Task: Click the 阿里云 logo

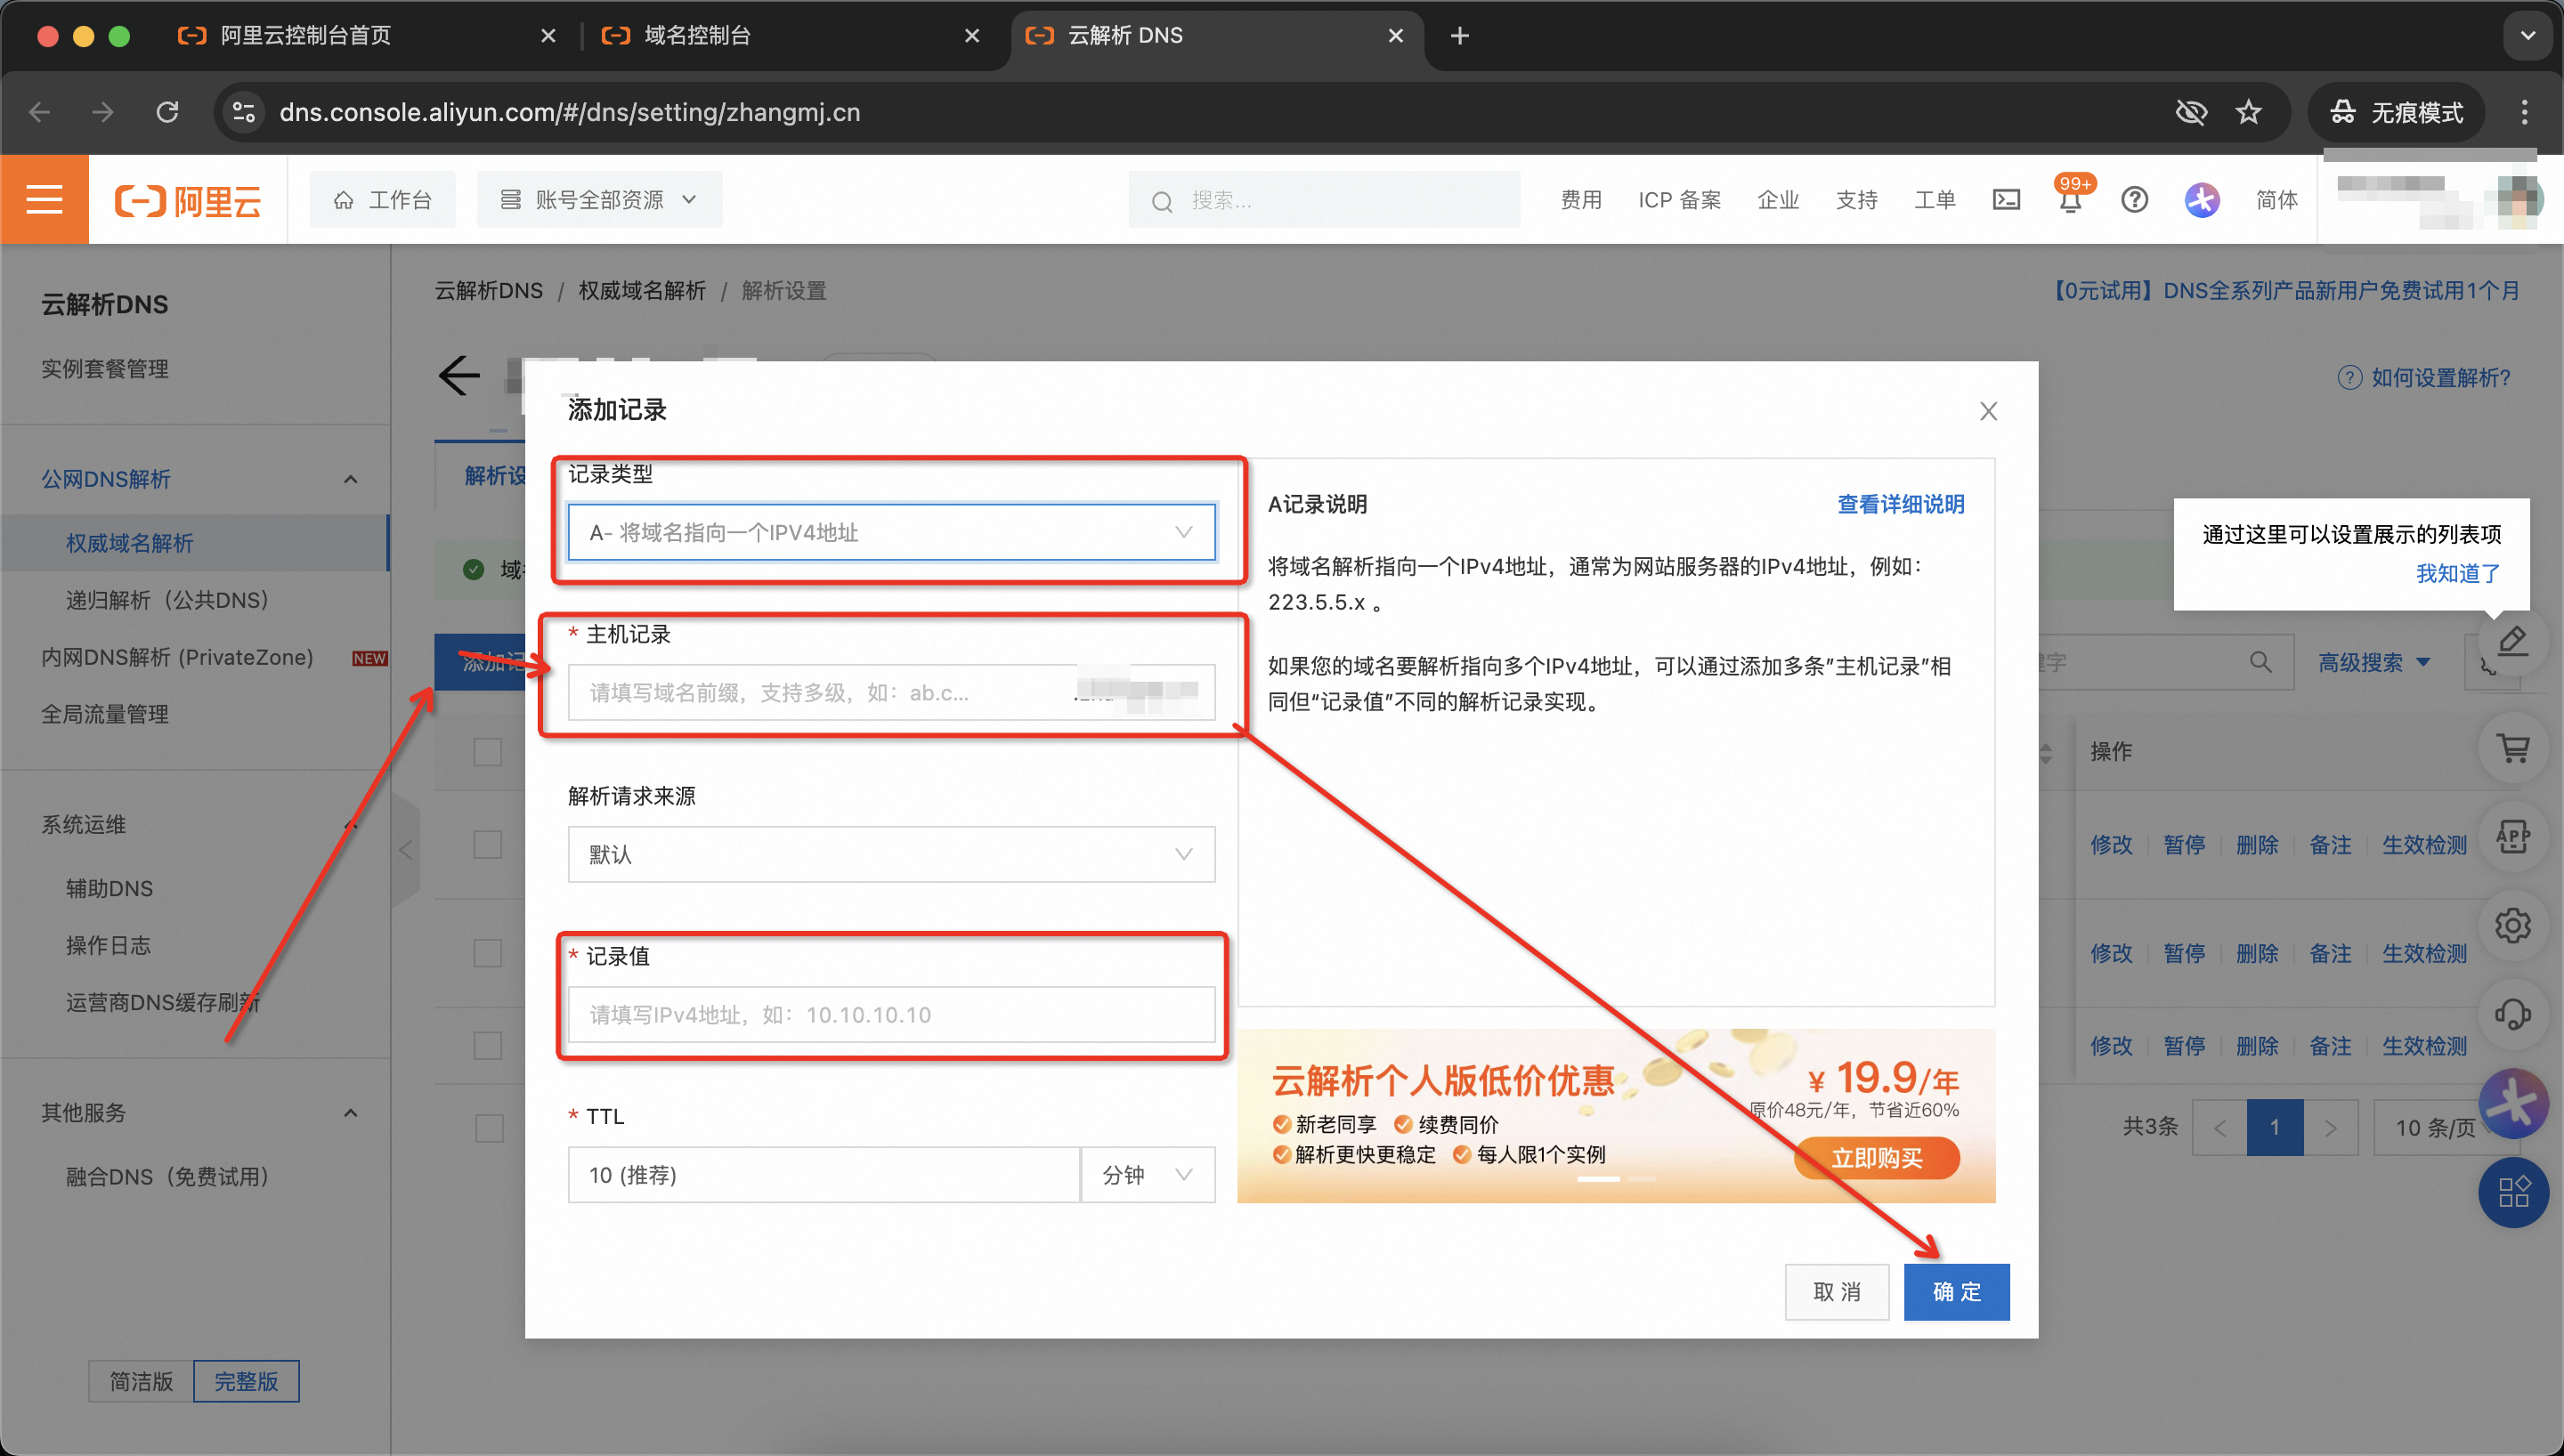Action: coord(188,200)
